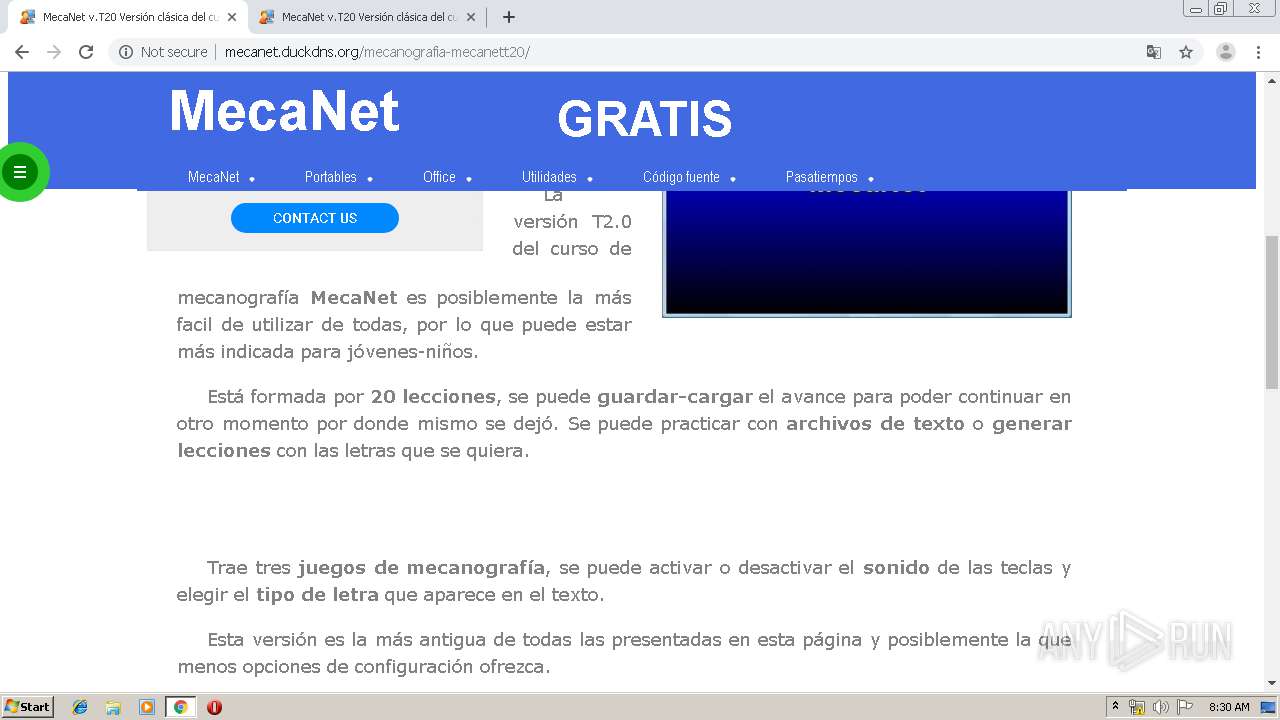
Task: Open the green hamburger side menu
Action: pyautogui.click(x=19, y=172)
